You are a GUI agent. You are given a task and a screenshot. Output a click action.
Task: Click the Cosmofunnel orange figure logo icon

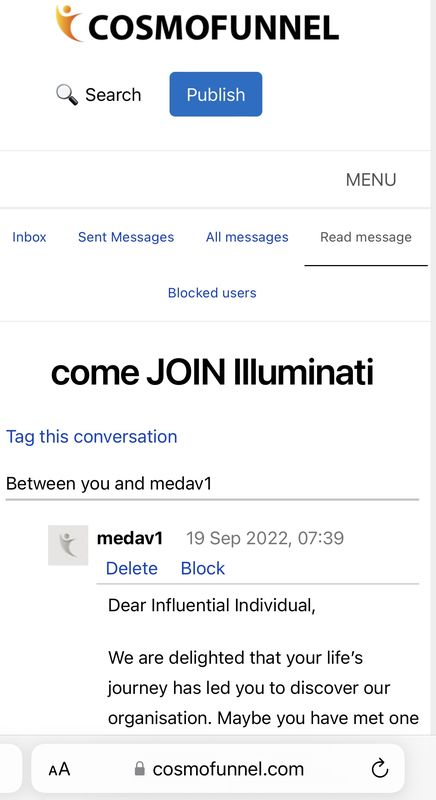tap(68, 23)
